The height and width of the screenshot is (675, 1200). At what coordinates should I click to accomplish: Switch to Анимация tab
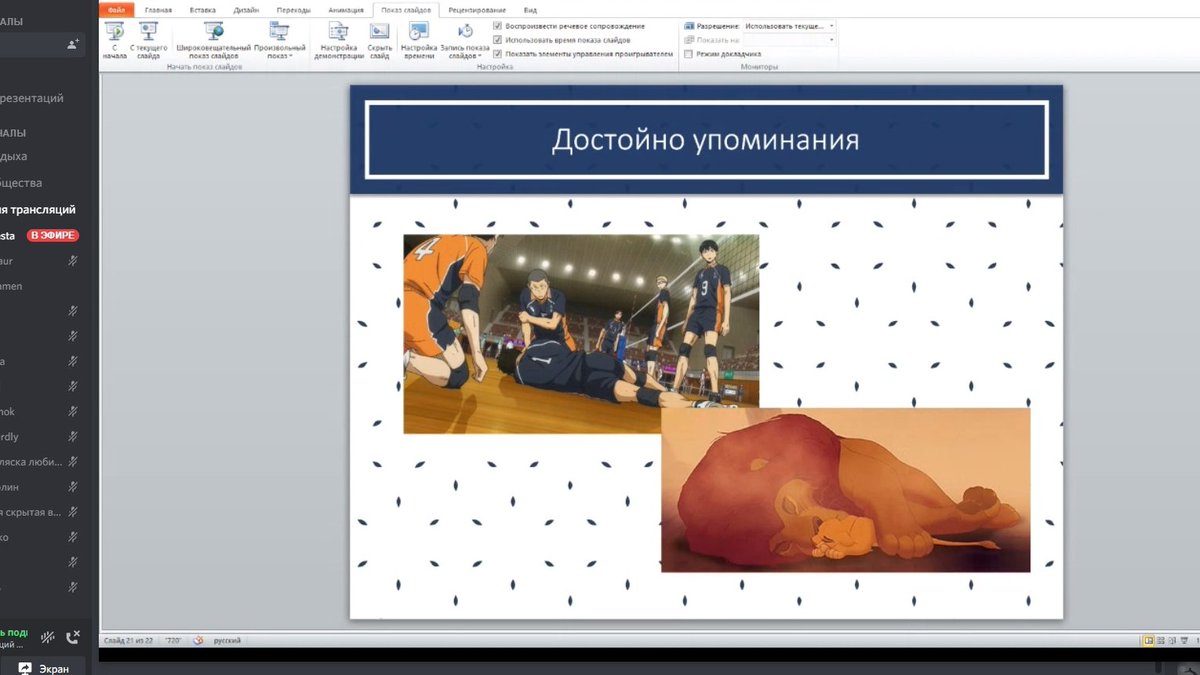tap(346, 10)
